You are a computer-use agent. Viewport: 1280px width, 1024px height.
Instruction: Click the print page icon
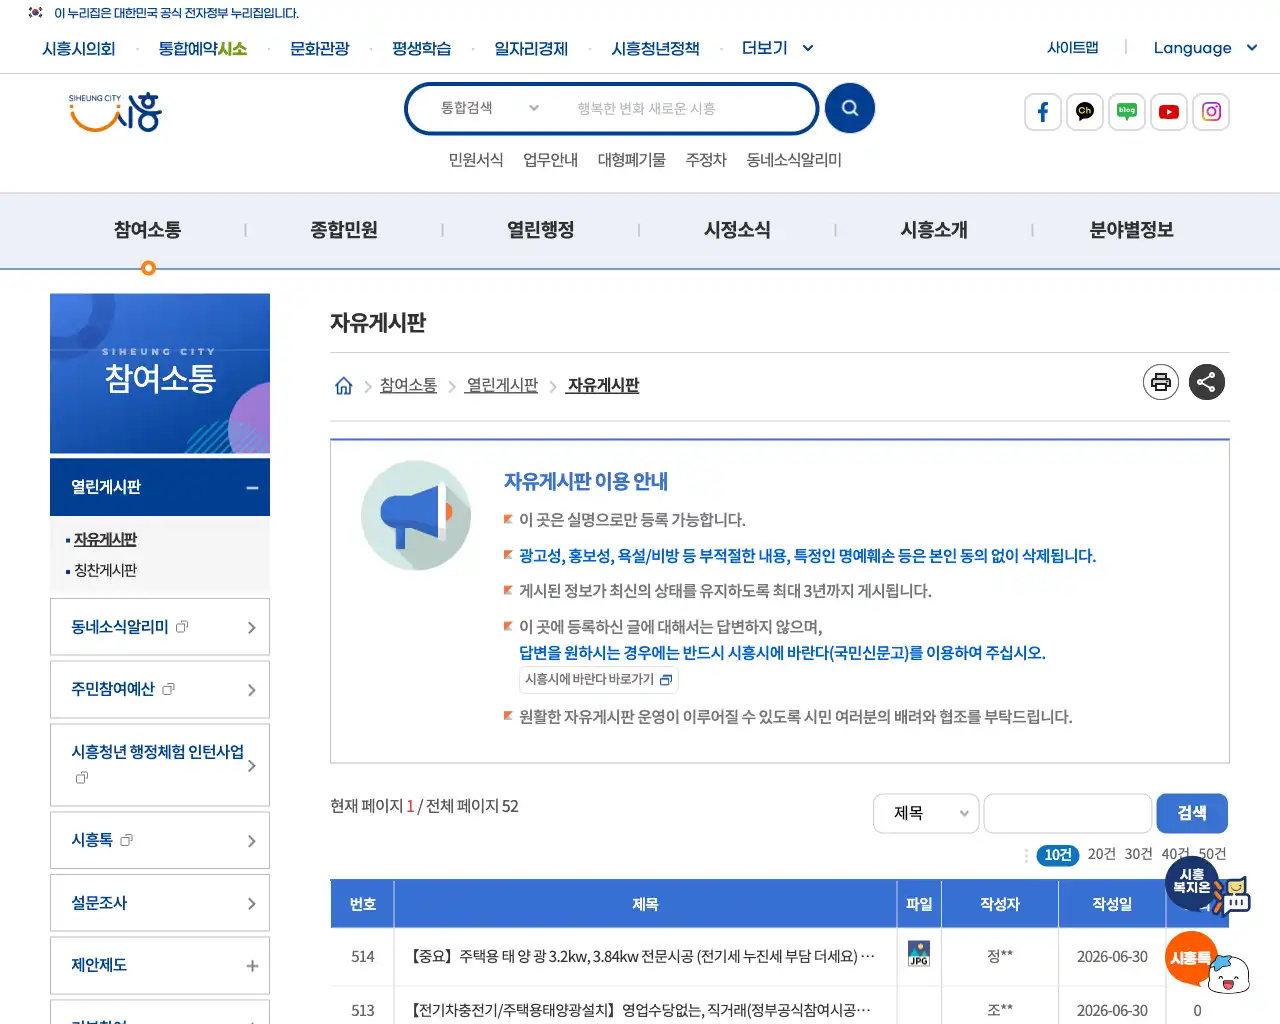[x=1161, y=382]
